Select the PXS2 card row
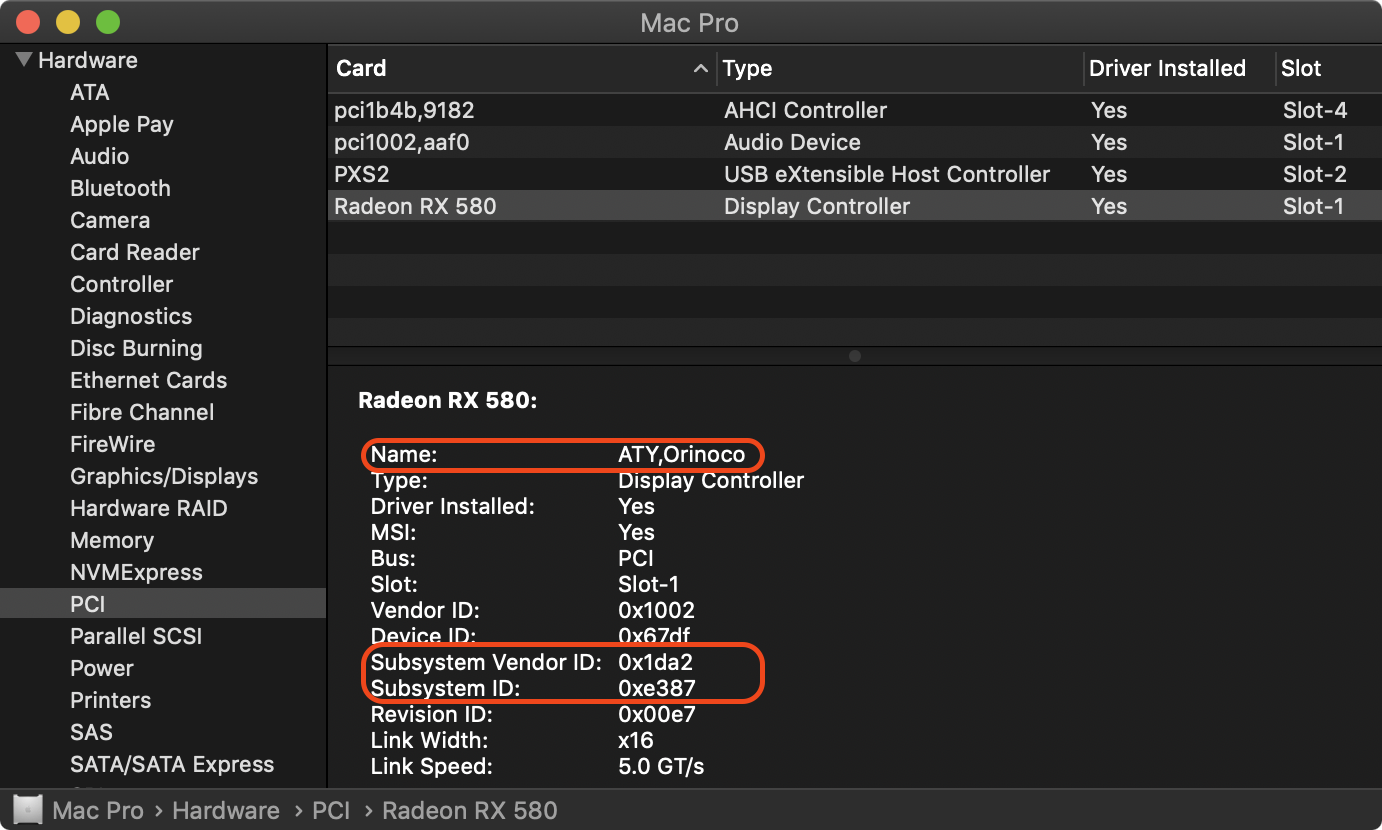 click(855, 174)
